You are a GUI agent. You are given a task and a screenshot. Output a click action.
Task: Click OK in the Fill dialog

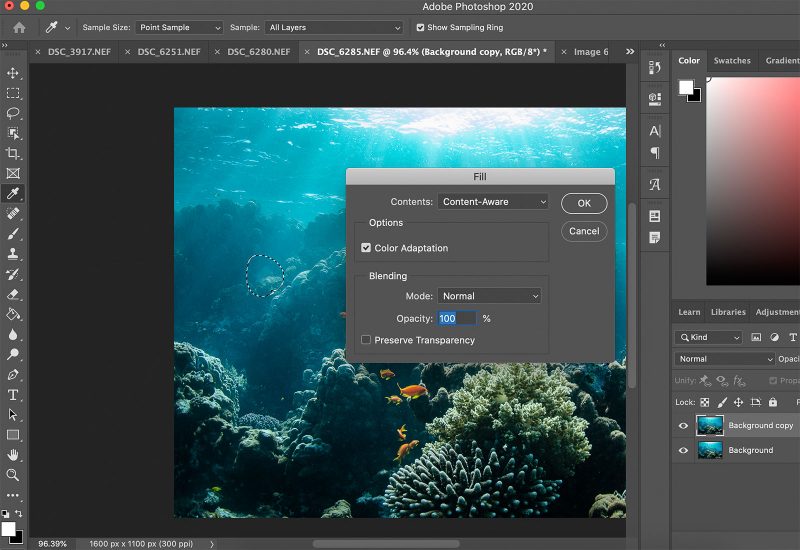(584, 203)
